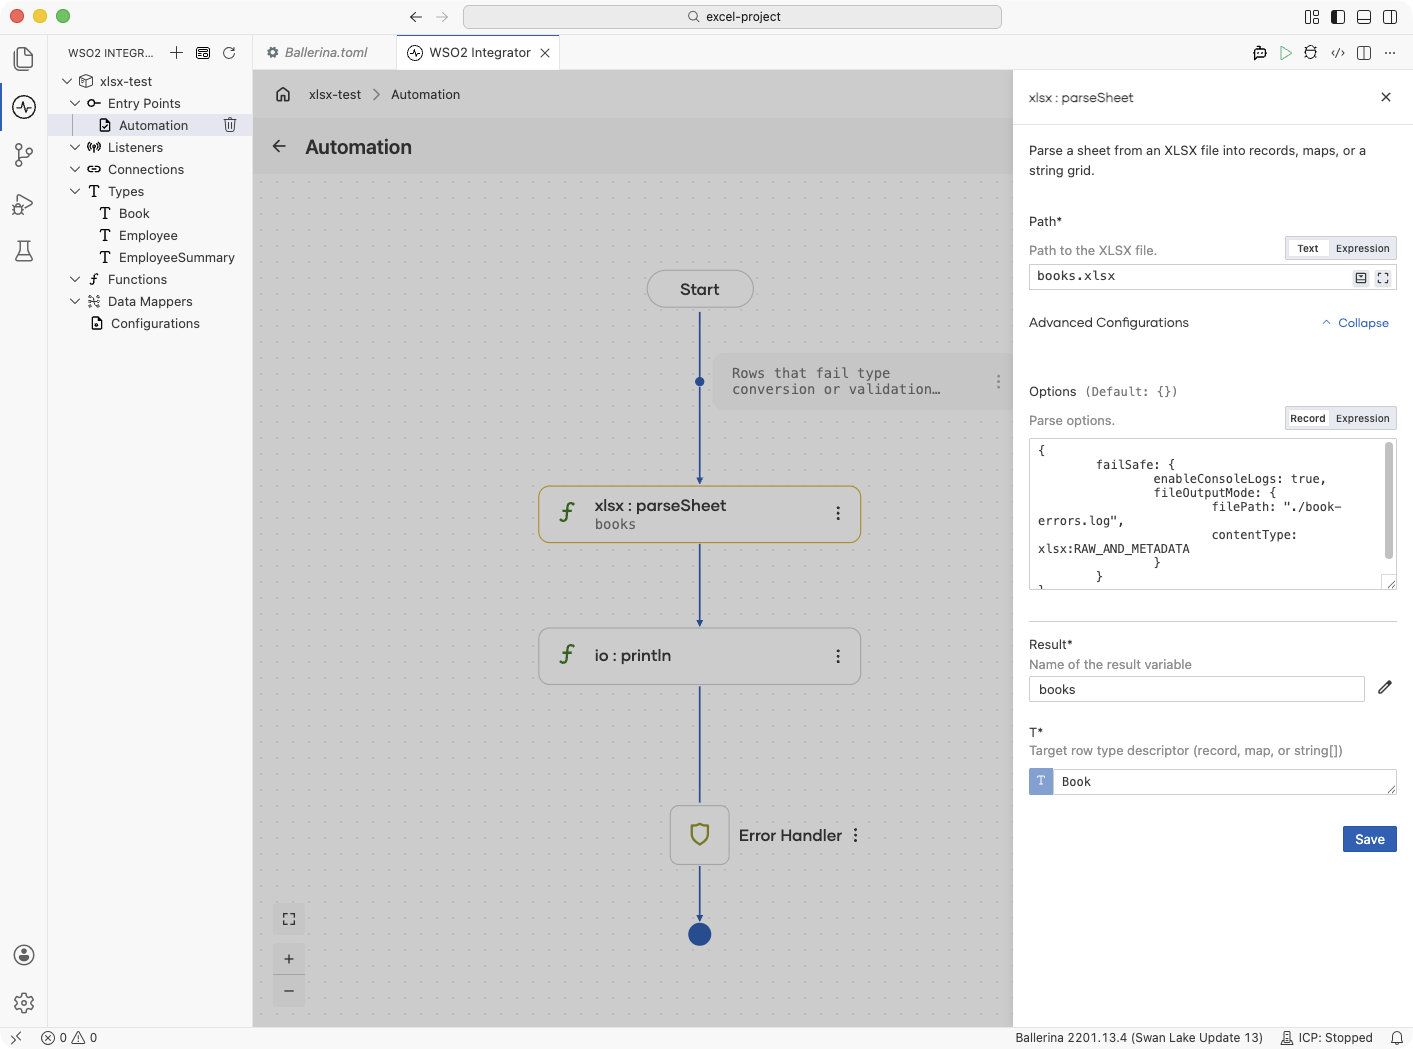This screenshot has width=1413, height=1049.
Task: Toggle the primary sidebar in title bar
Action: [1338, 17]
